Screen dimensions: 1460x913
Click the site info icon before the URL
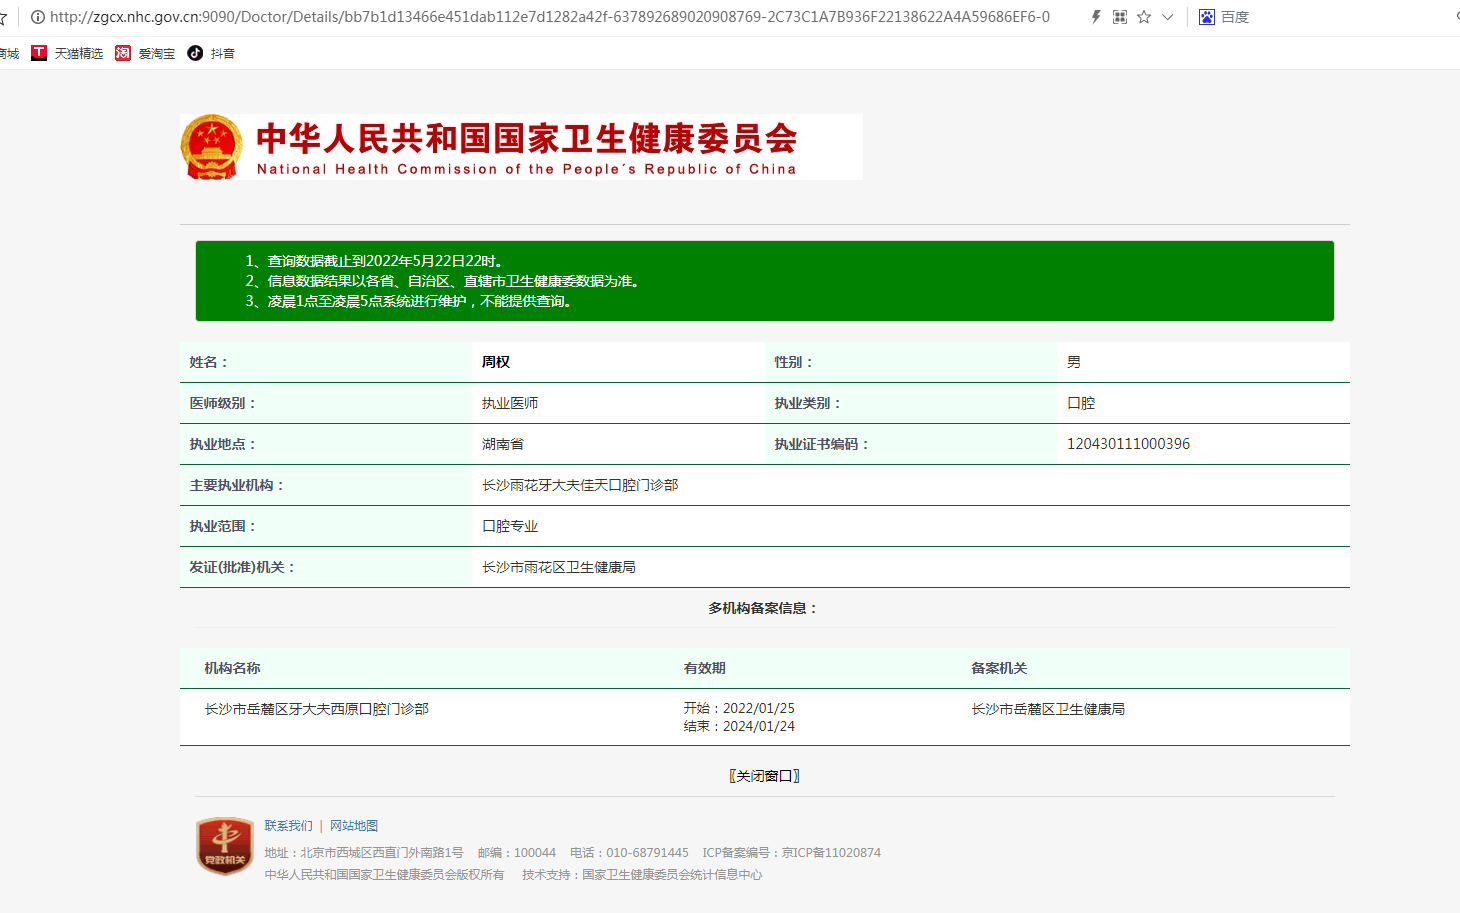[38, 17]
